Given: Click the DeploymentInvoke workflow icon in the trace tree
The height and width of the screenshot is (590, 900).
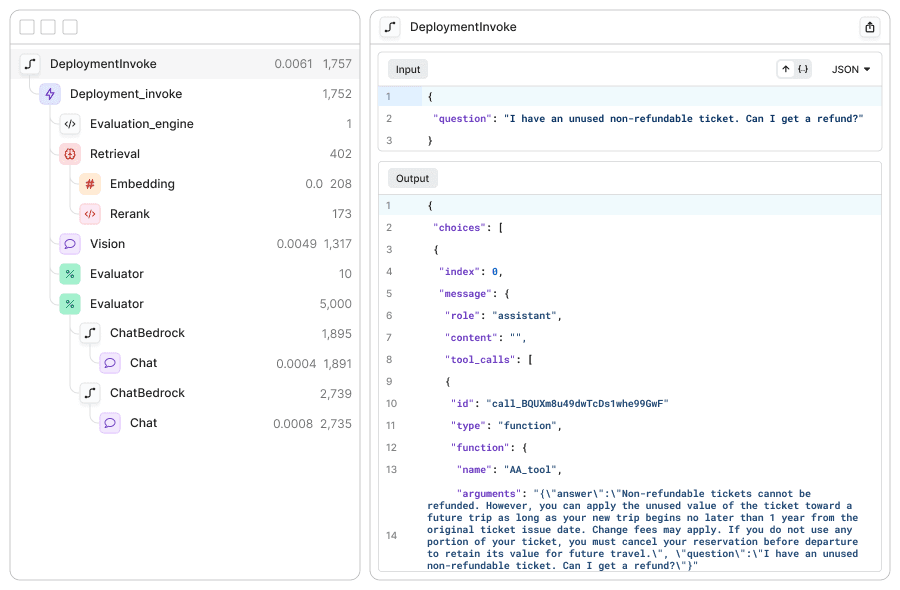Looking at the screenshot, I should coord(30,64).
